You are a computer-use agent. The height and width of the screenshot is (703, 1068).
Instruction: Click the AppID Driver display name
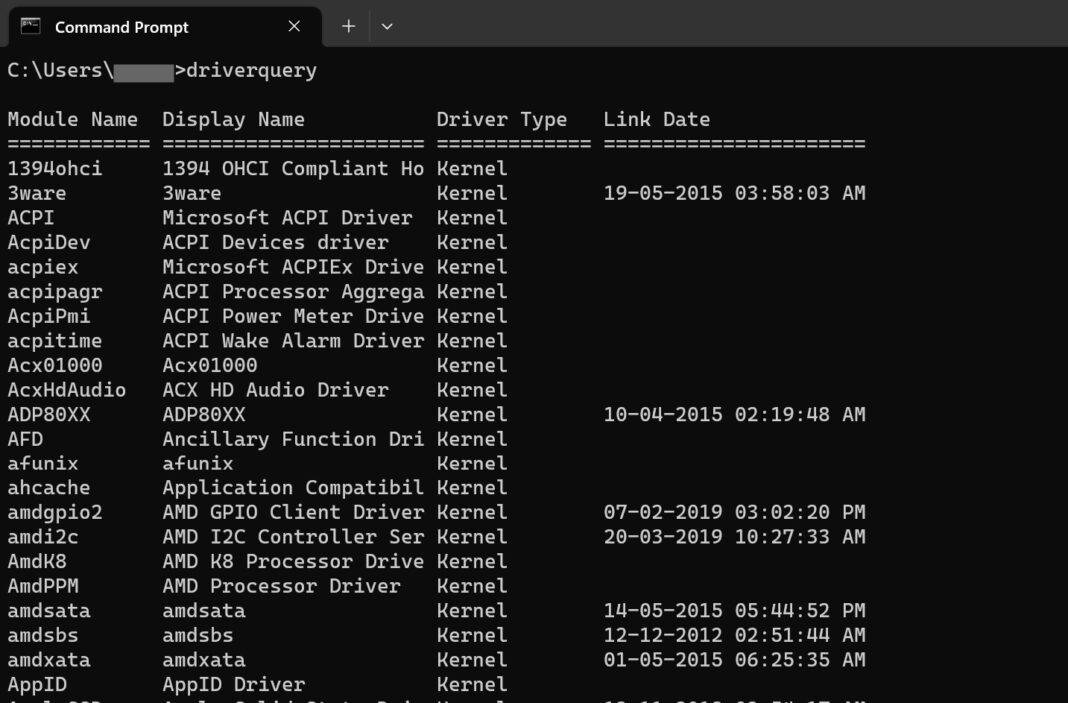click(234, 684)
